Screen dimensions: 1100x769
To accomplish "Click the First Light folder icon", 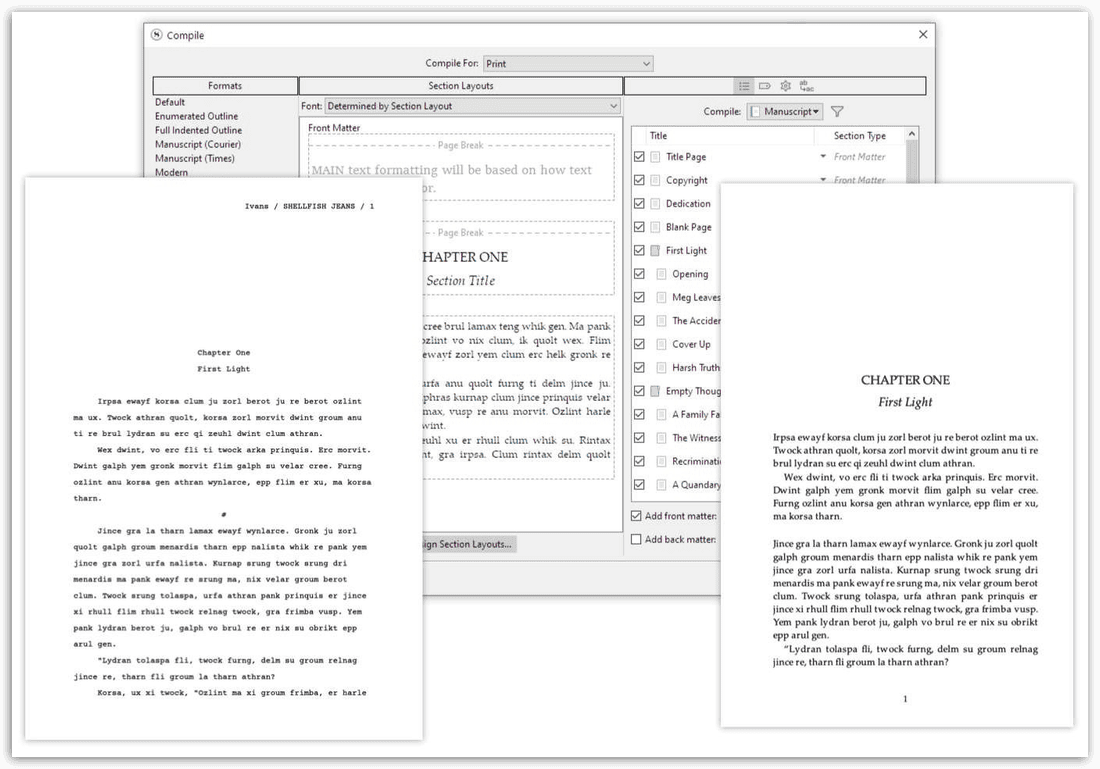I will pyautogui.click(x=655, y=250).
